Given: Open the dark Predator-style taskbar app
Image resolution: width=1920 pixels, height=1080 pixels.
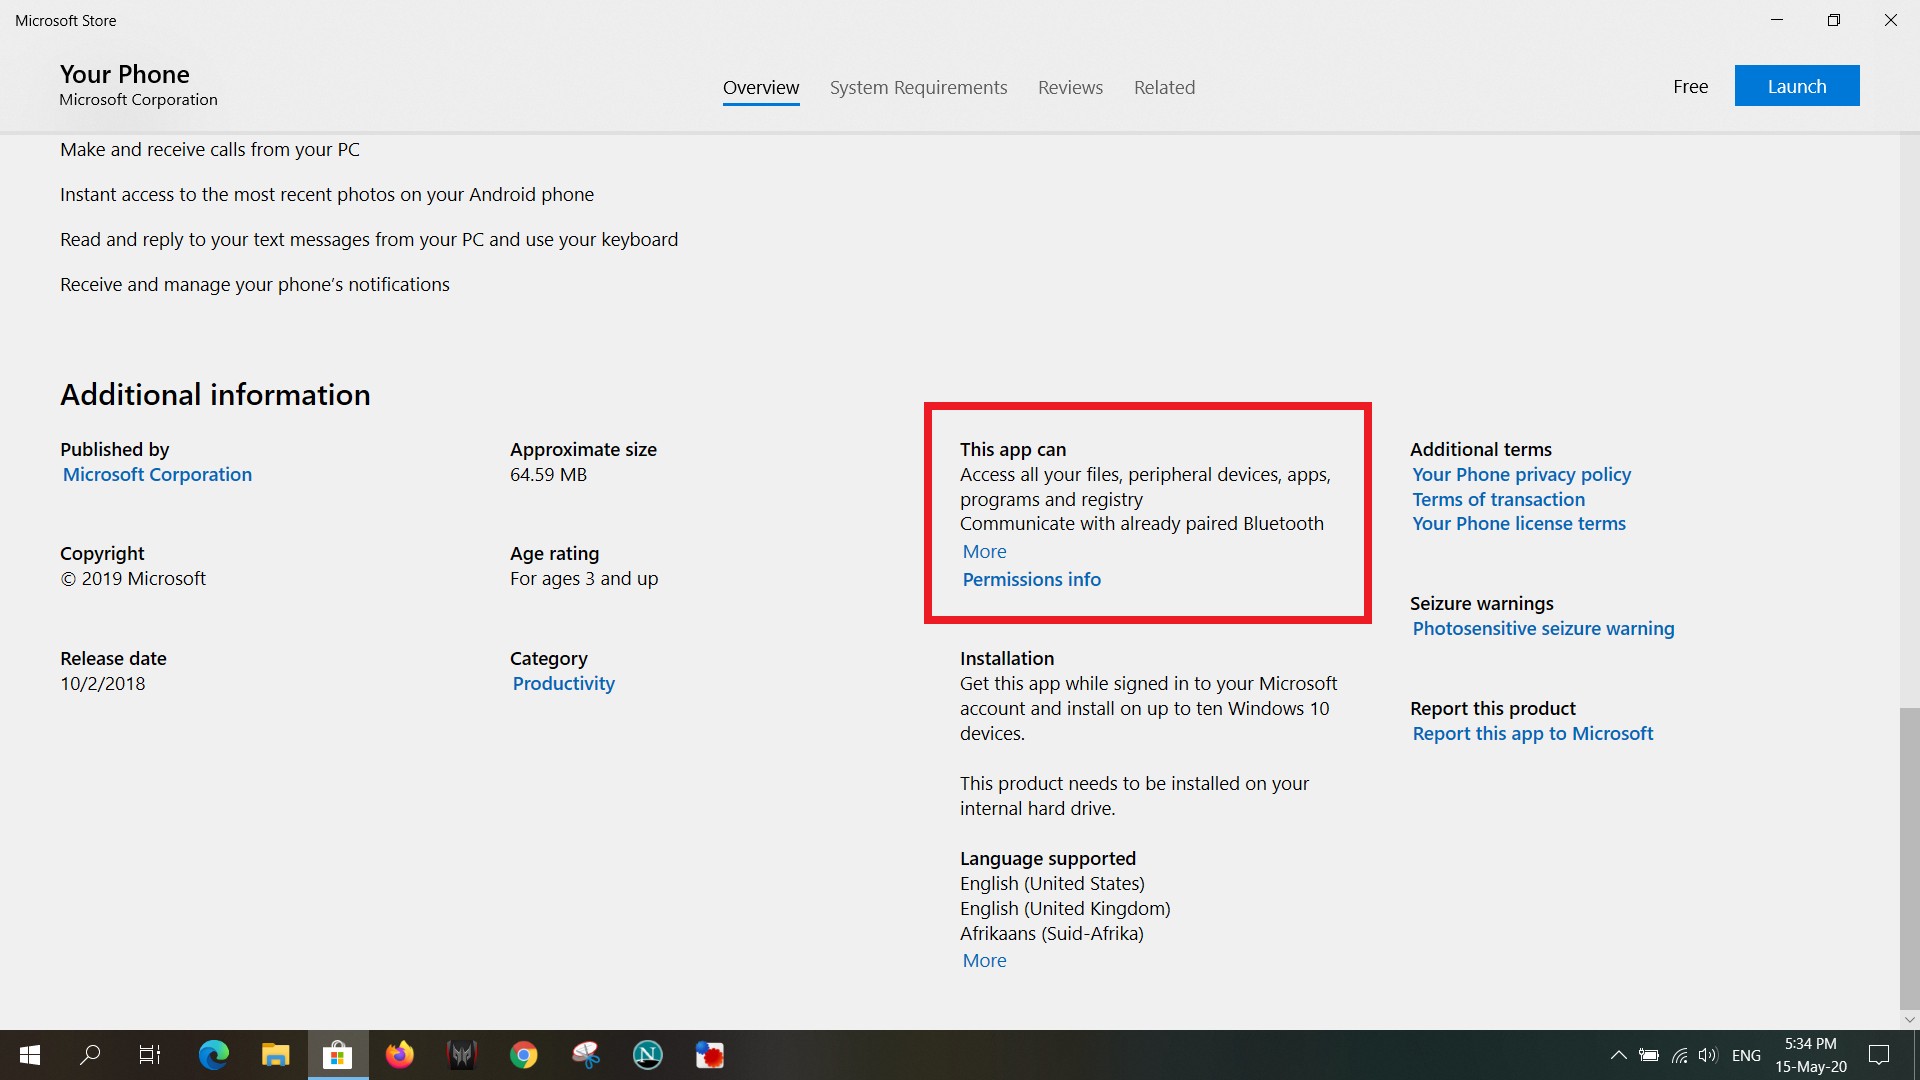Looking at the screenshot, I should click(462, 1055).
